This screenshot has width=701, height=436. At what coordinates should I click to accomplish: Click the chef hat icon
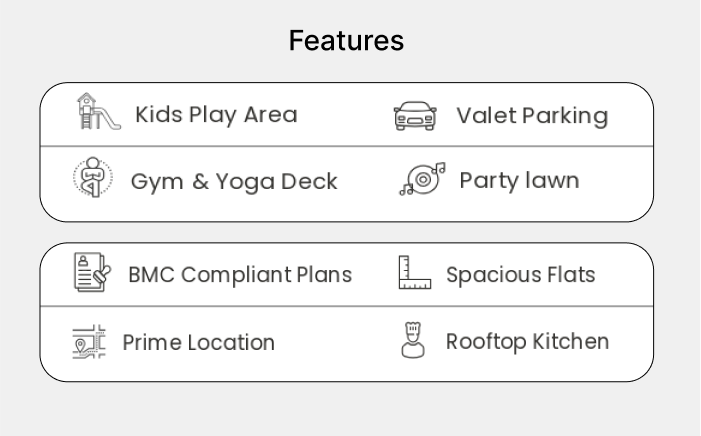(x=413, y=340)
